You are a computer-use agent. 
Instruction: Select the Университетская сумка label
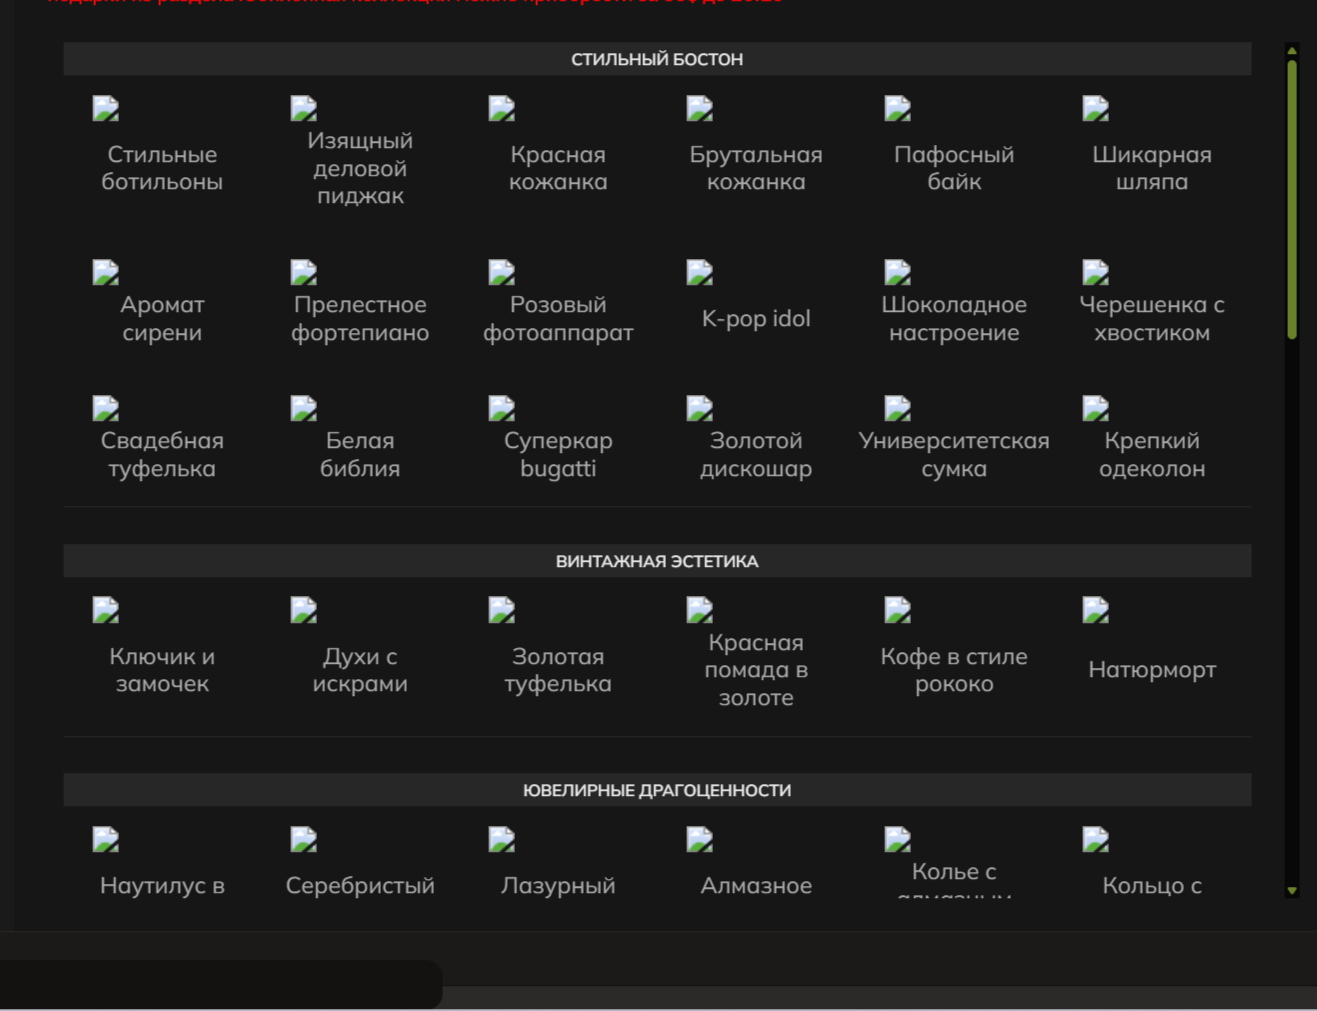click(x=954, y=455)
